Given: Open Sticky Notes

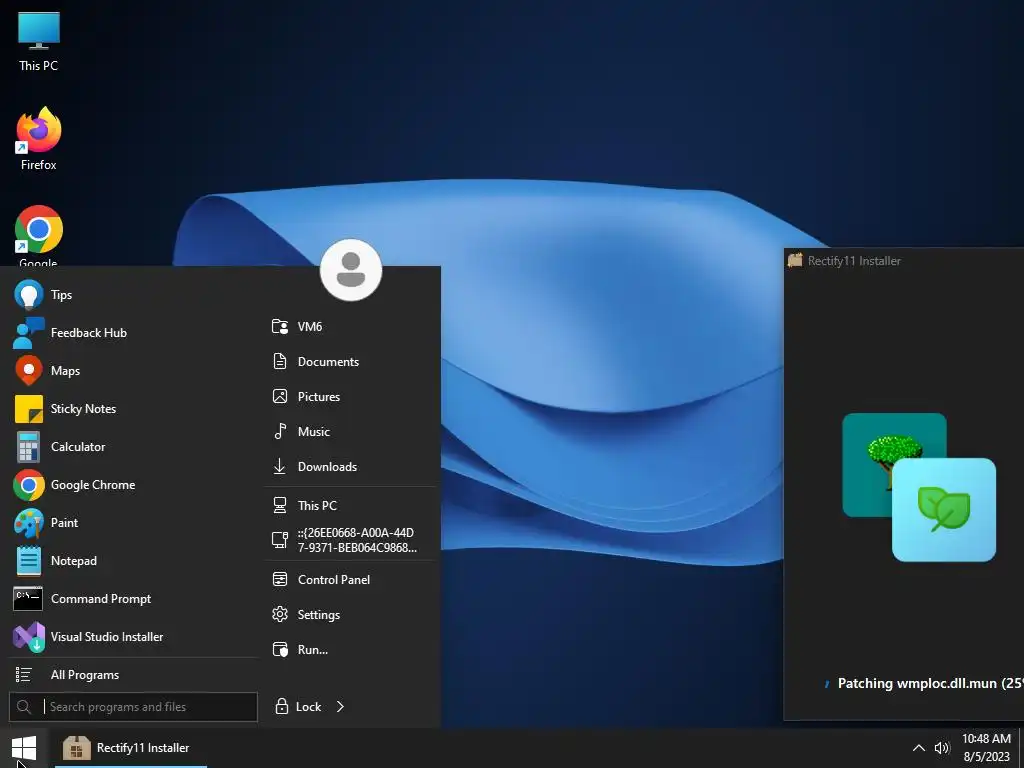Looking at the screenshot, I should [134, 409].
